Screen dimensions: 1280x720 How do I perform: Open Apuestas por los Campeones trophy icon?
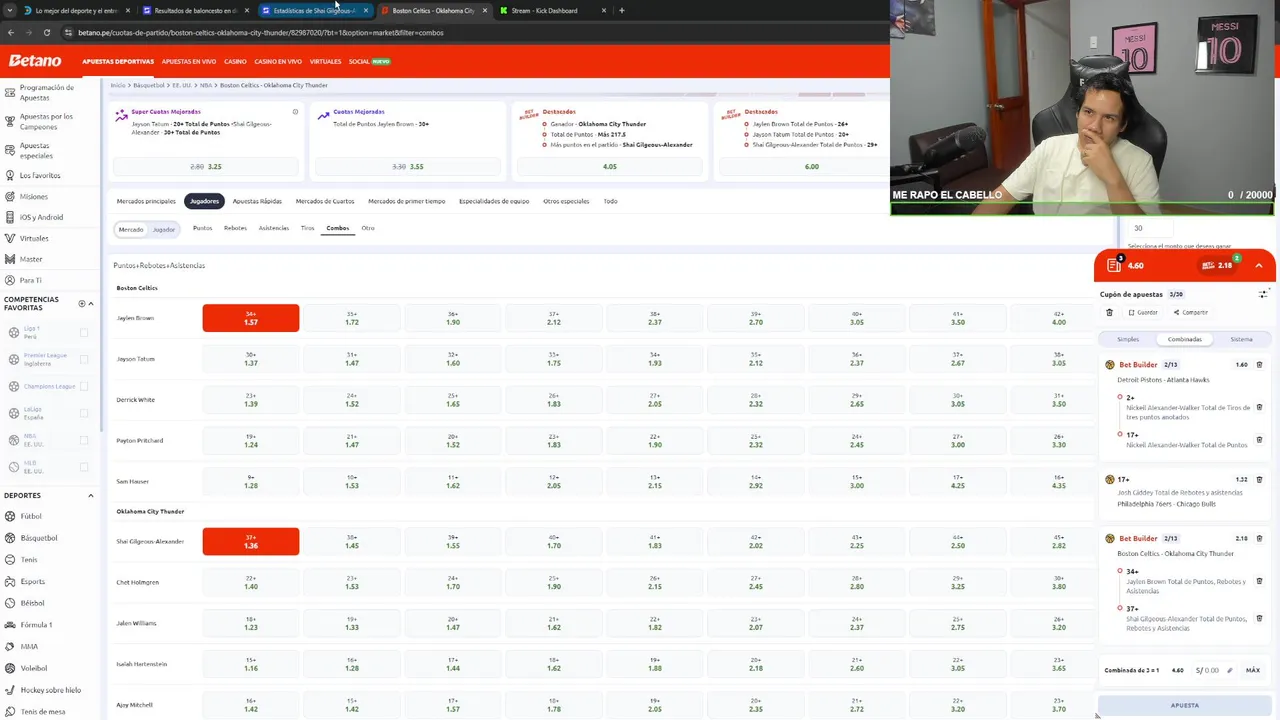tap(9, 121)
